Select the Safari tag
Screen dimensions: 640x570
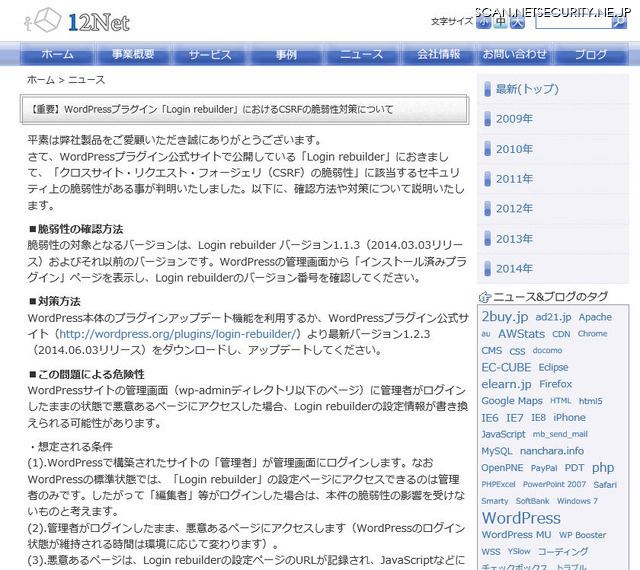tap(604, 485)
